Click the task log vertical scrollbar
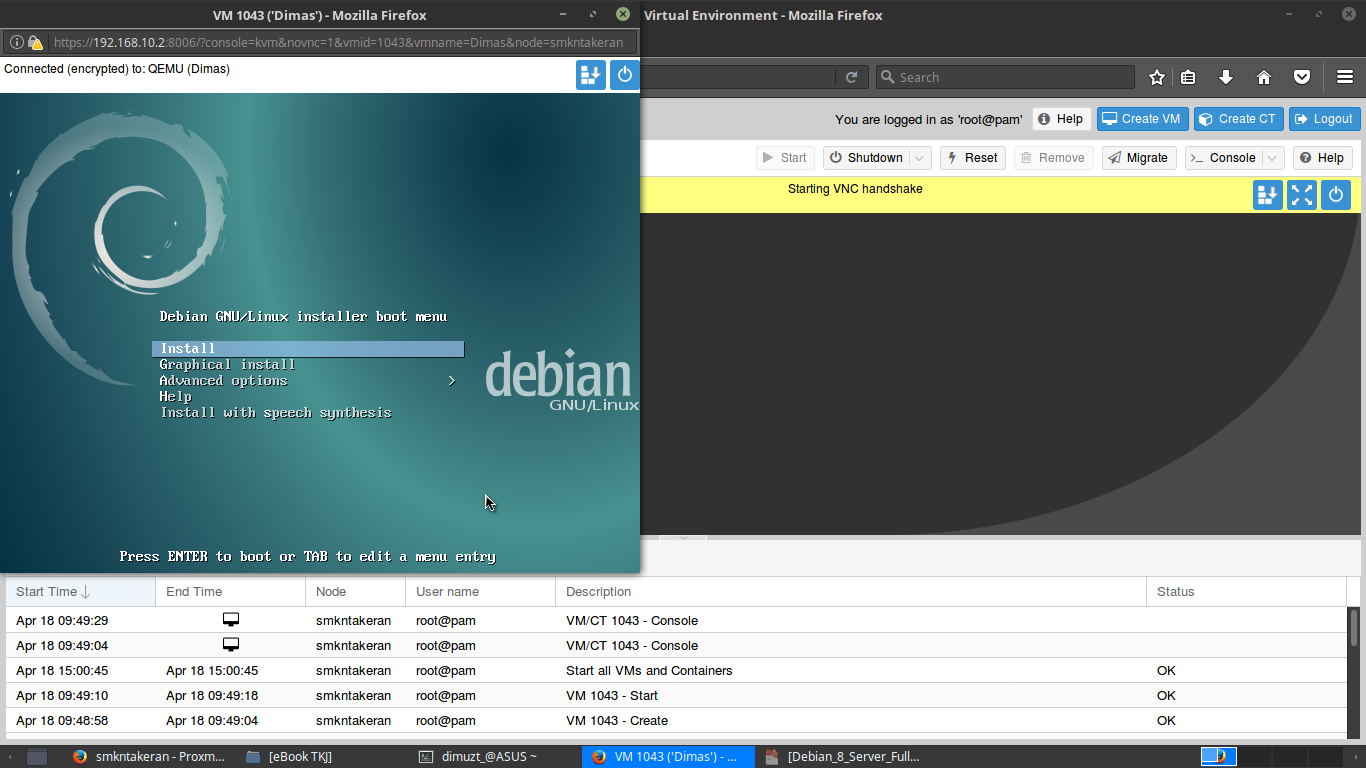Image resolution: width=1366 pixels, height=768 pixels. click(1354, 627)
